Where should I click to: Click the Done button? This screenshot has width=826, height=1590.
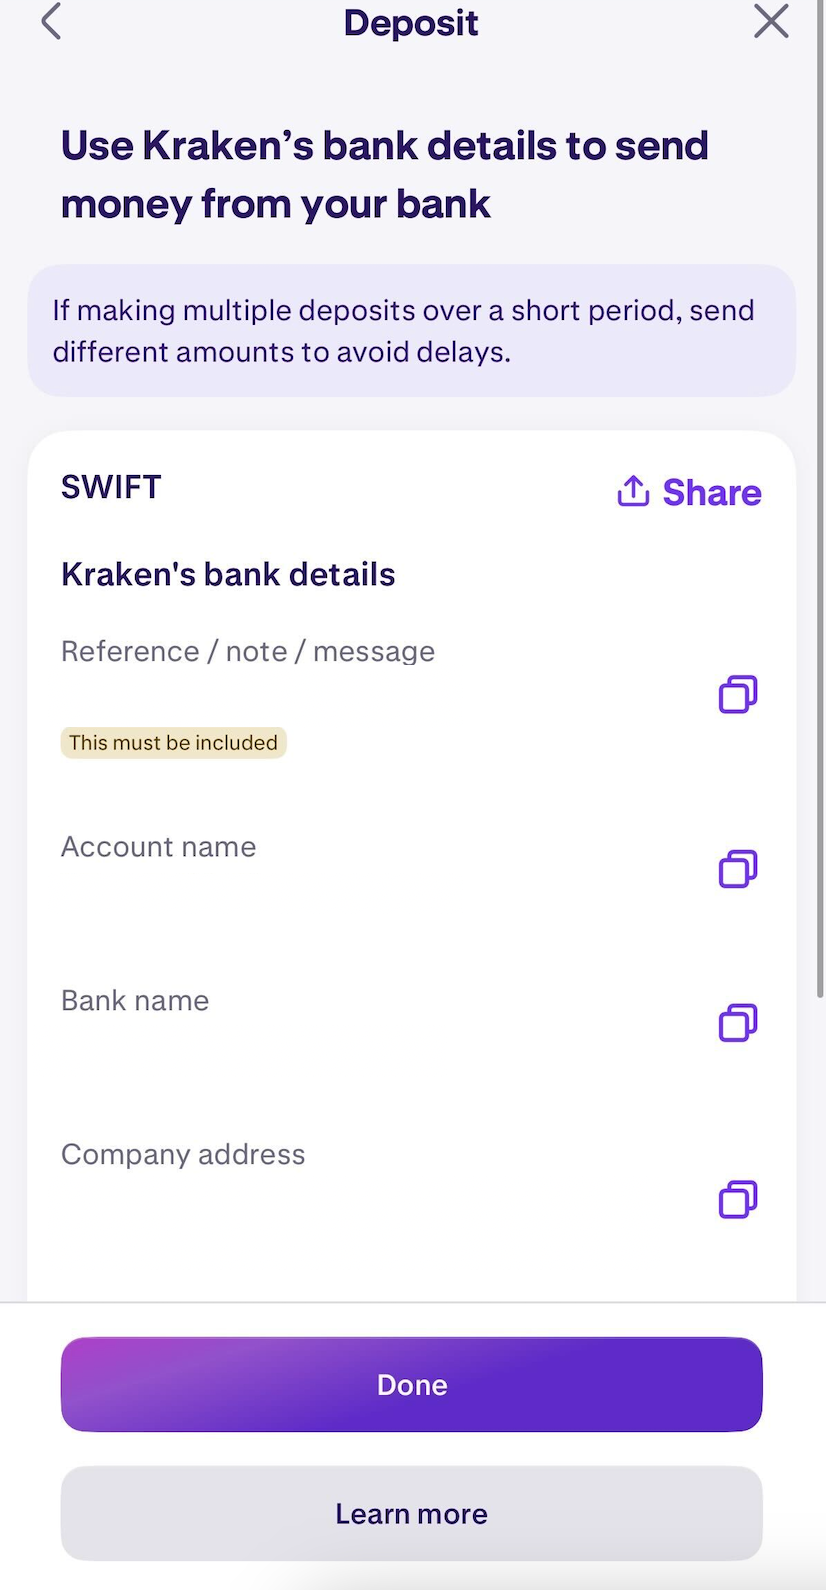[x=412, y=1384]
